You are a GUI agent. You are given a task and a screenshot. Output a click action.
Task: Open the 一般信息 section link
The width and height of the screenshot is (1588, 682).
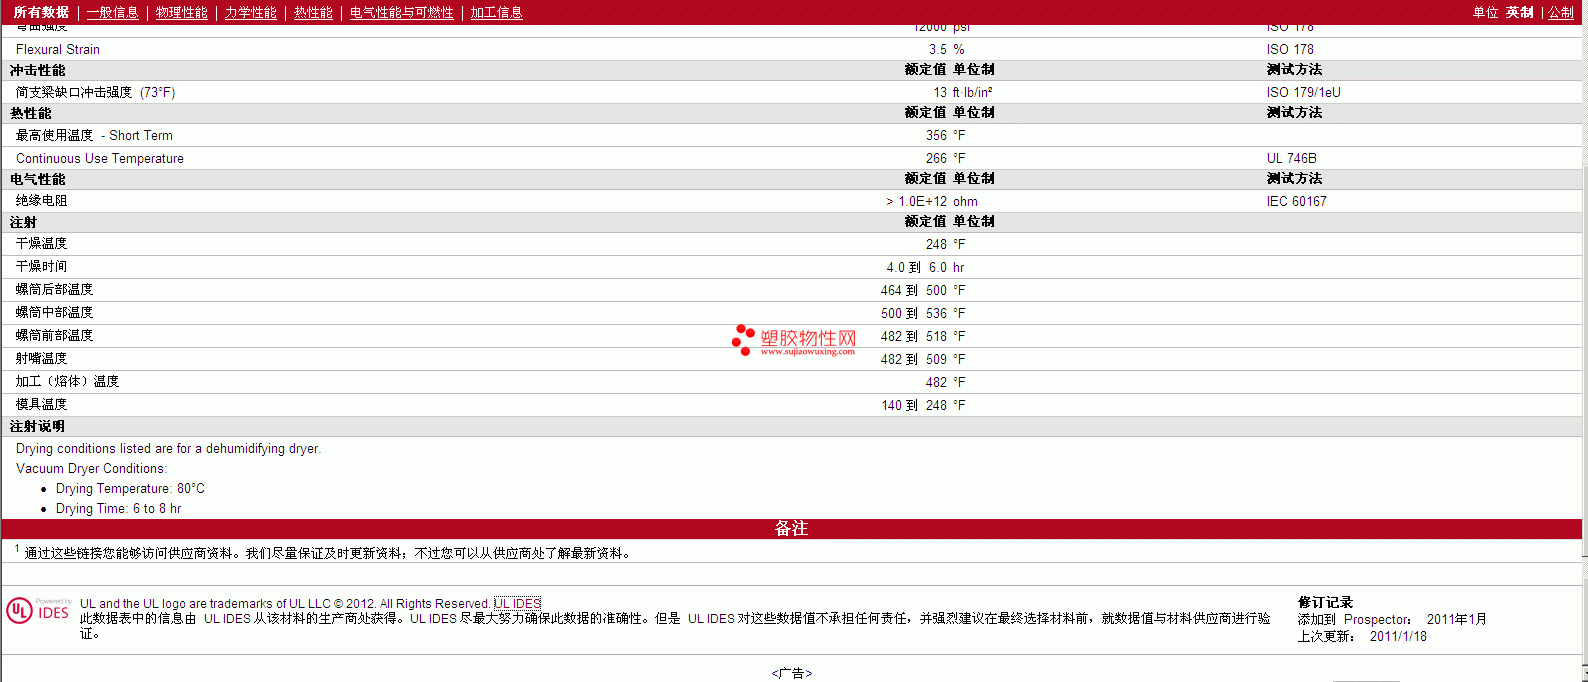pos(112,12)
